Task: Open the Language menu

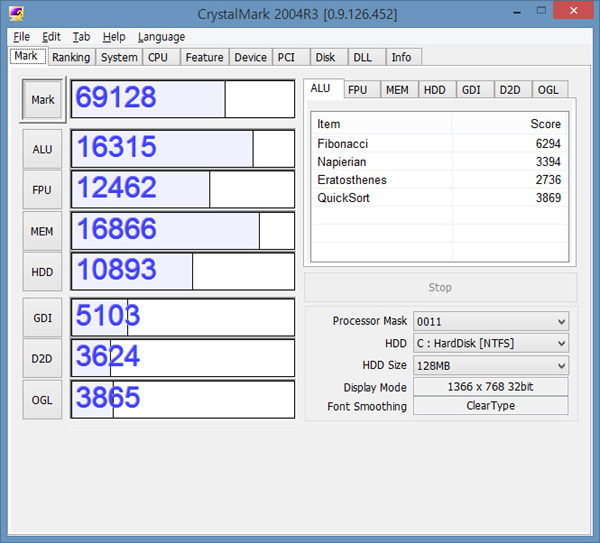Action: pos(161,37)
